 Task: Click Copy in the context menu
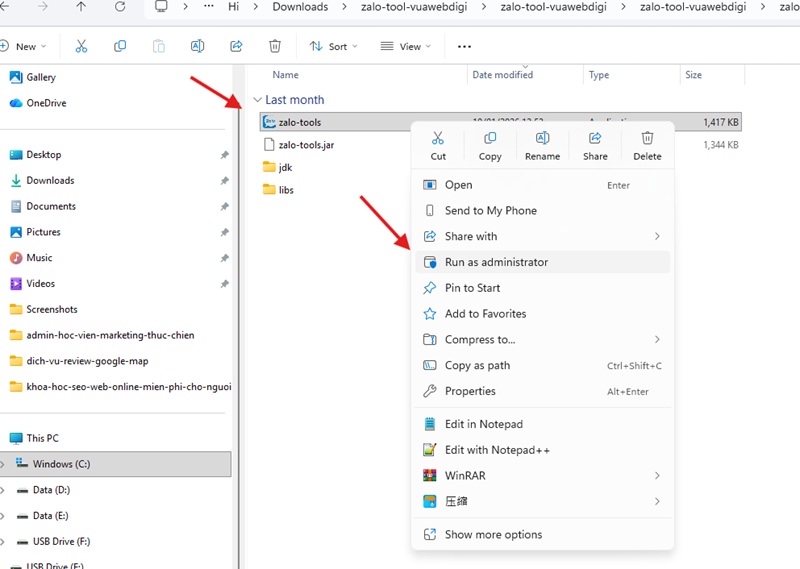pyautogui.click(x=490, y=146)
